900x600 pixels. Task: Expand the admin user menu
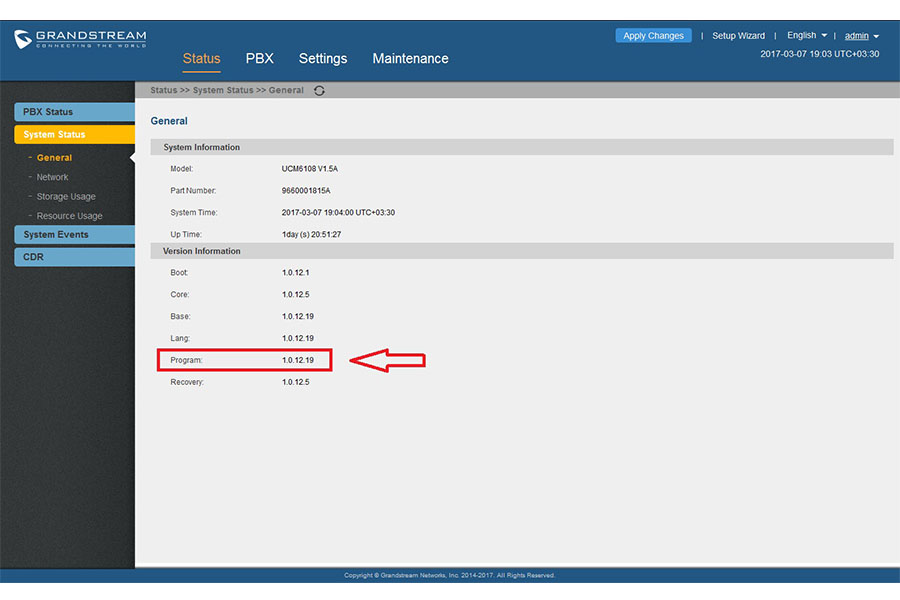coord(862,36)
